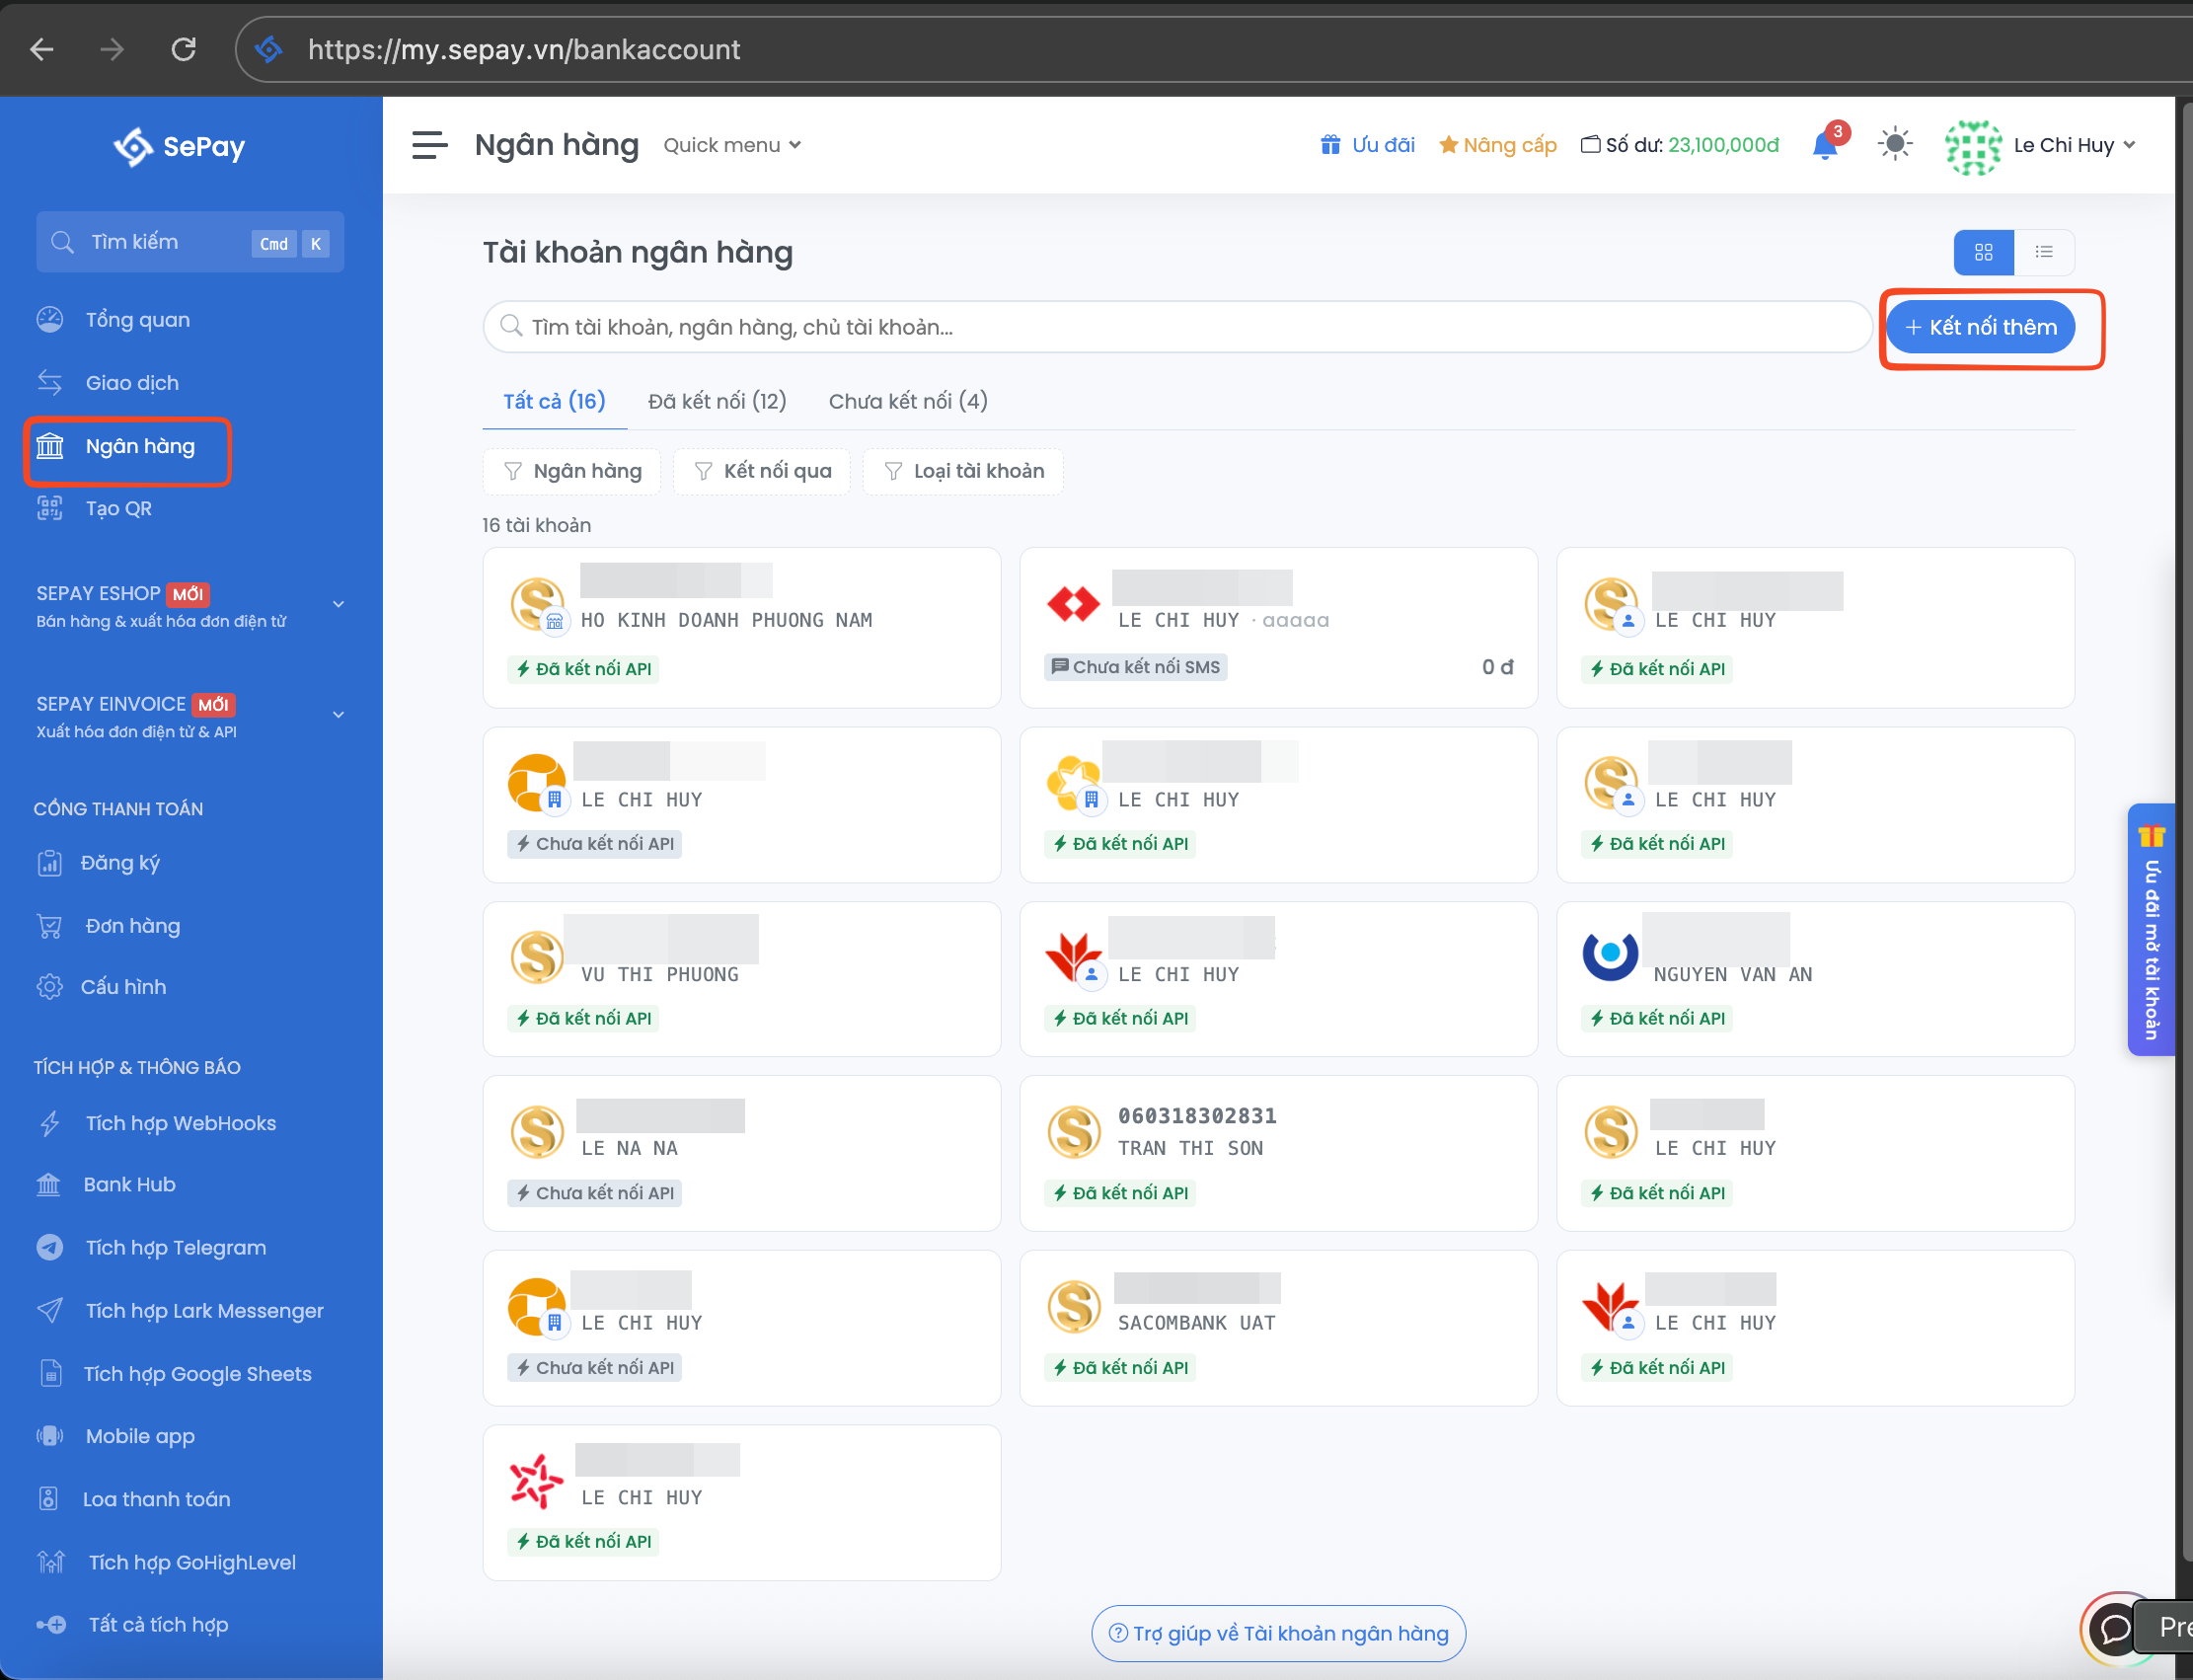Reload the browser page
This screenshot has width=2193, height=1680.
coord(184,49)
